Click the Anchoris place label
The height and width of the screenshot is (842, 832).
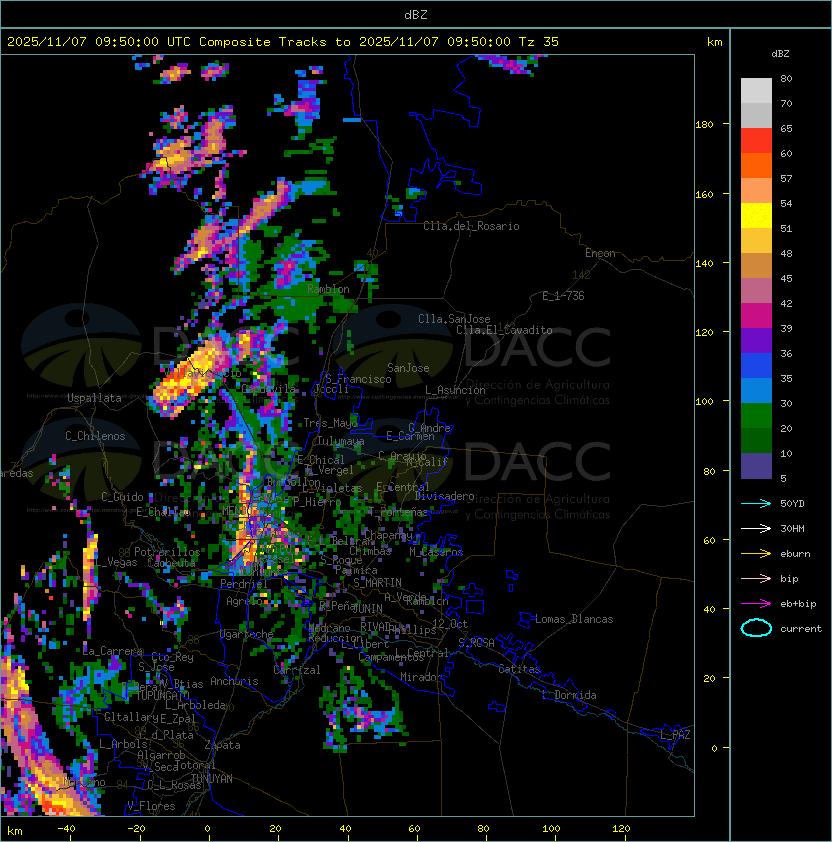pos(234,681)
